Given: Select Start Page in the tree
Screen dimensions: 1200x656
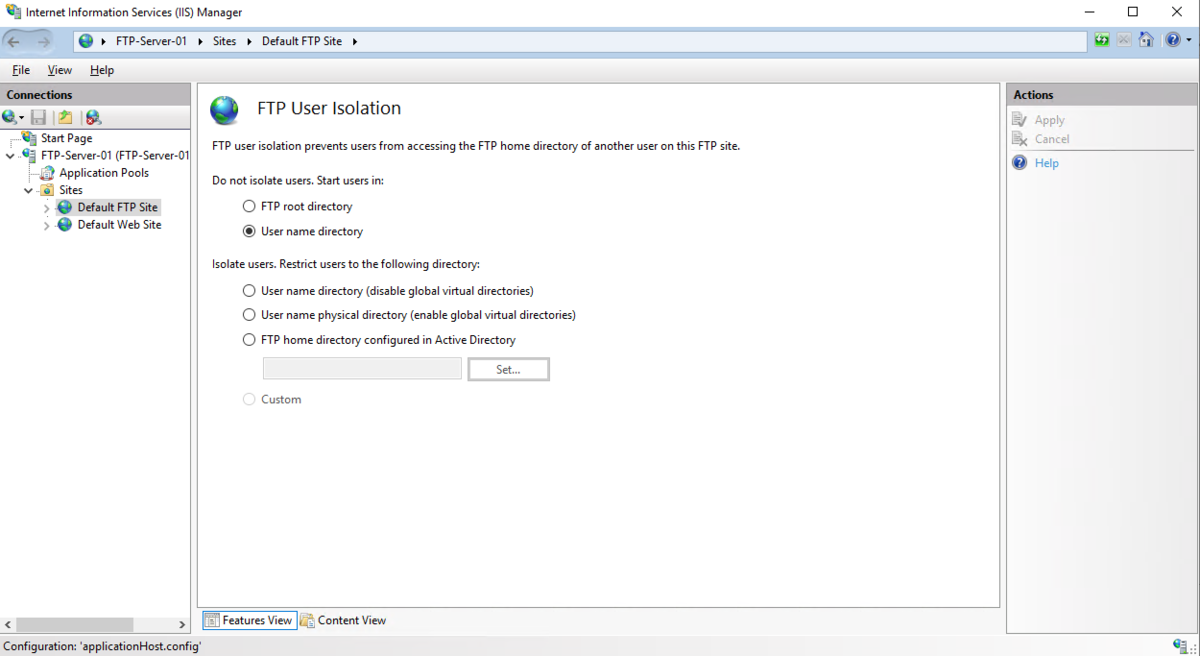Looking at the screenshot, I should pyautogui.click(x=66, y=138).
